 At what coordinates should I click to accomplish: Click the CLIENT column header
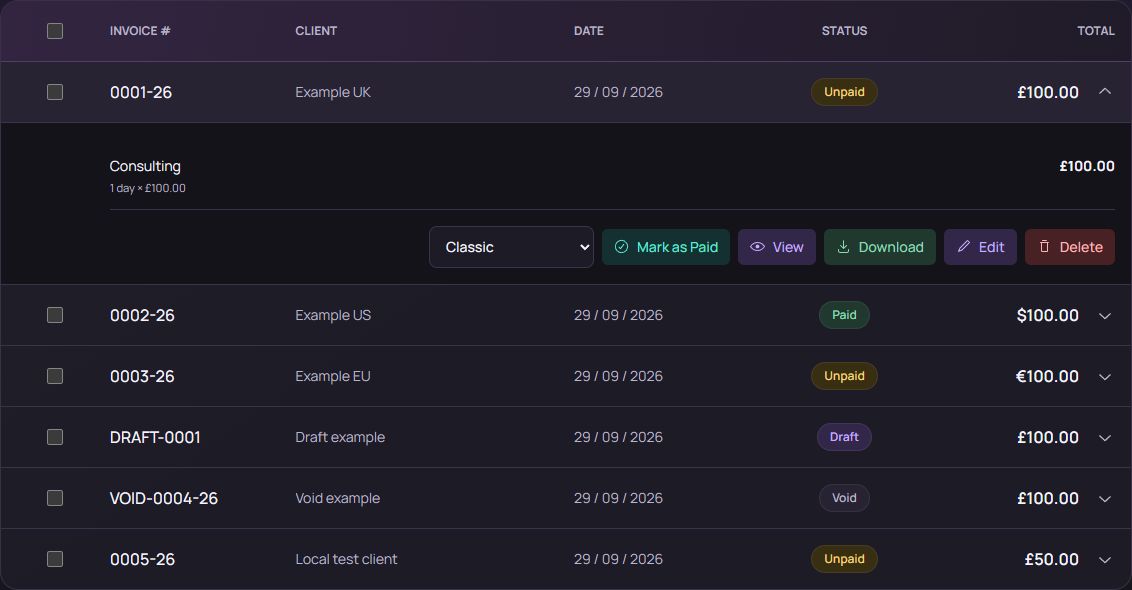(x=316, y=31)
